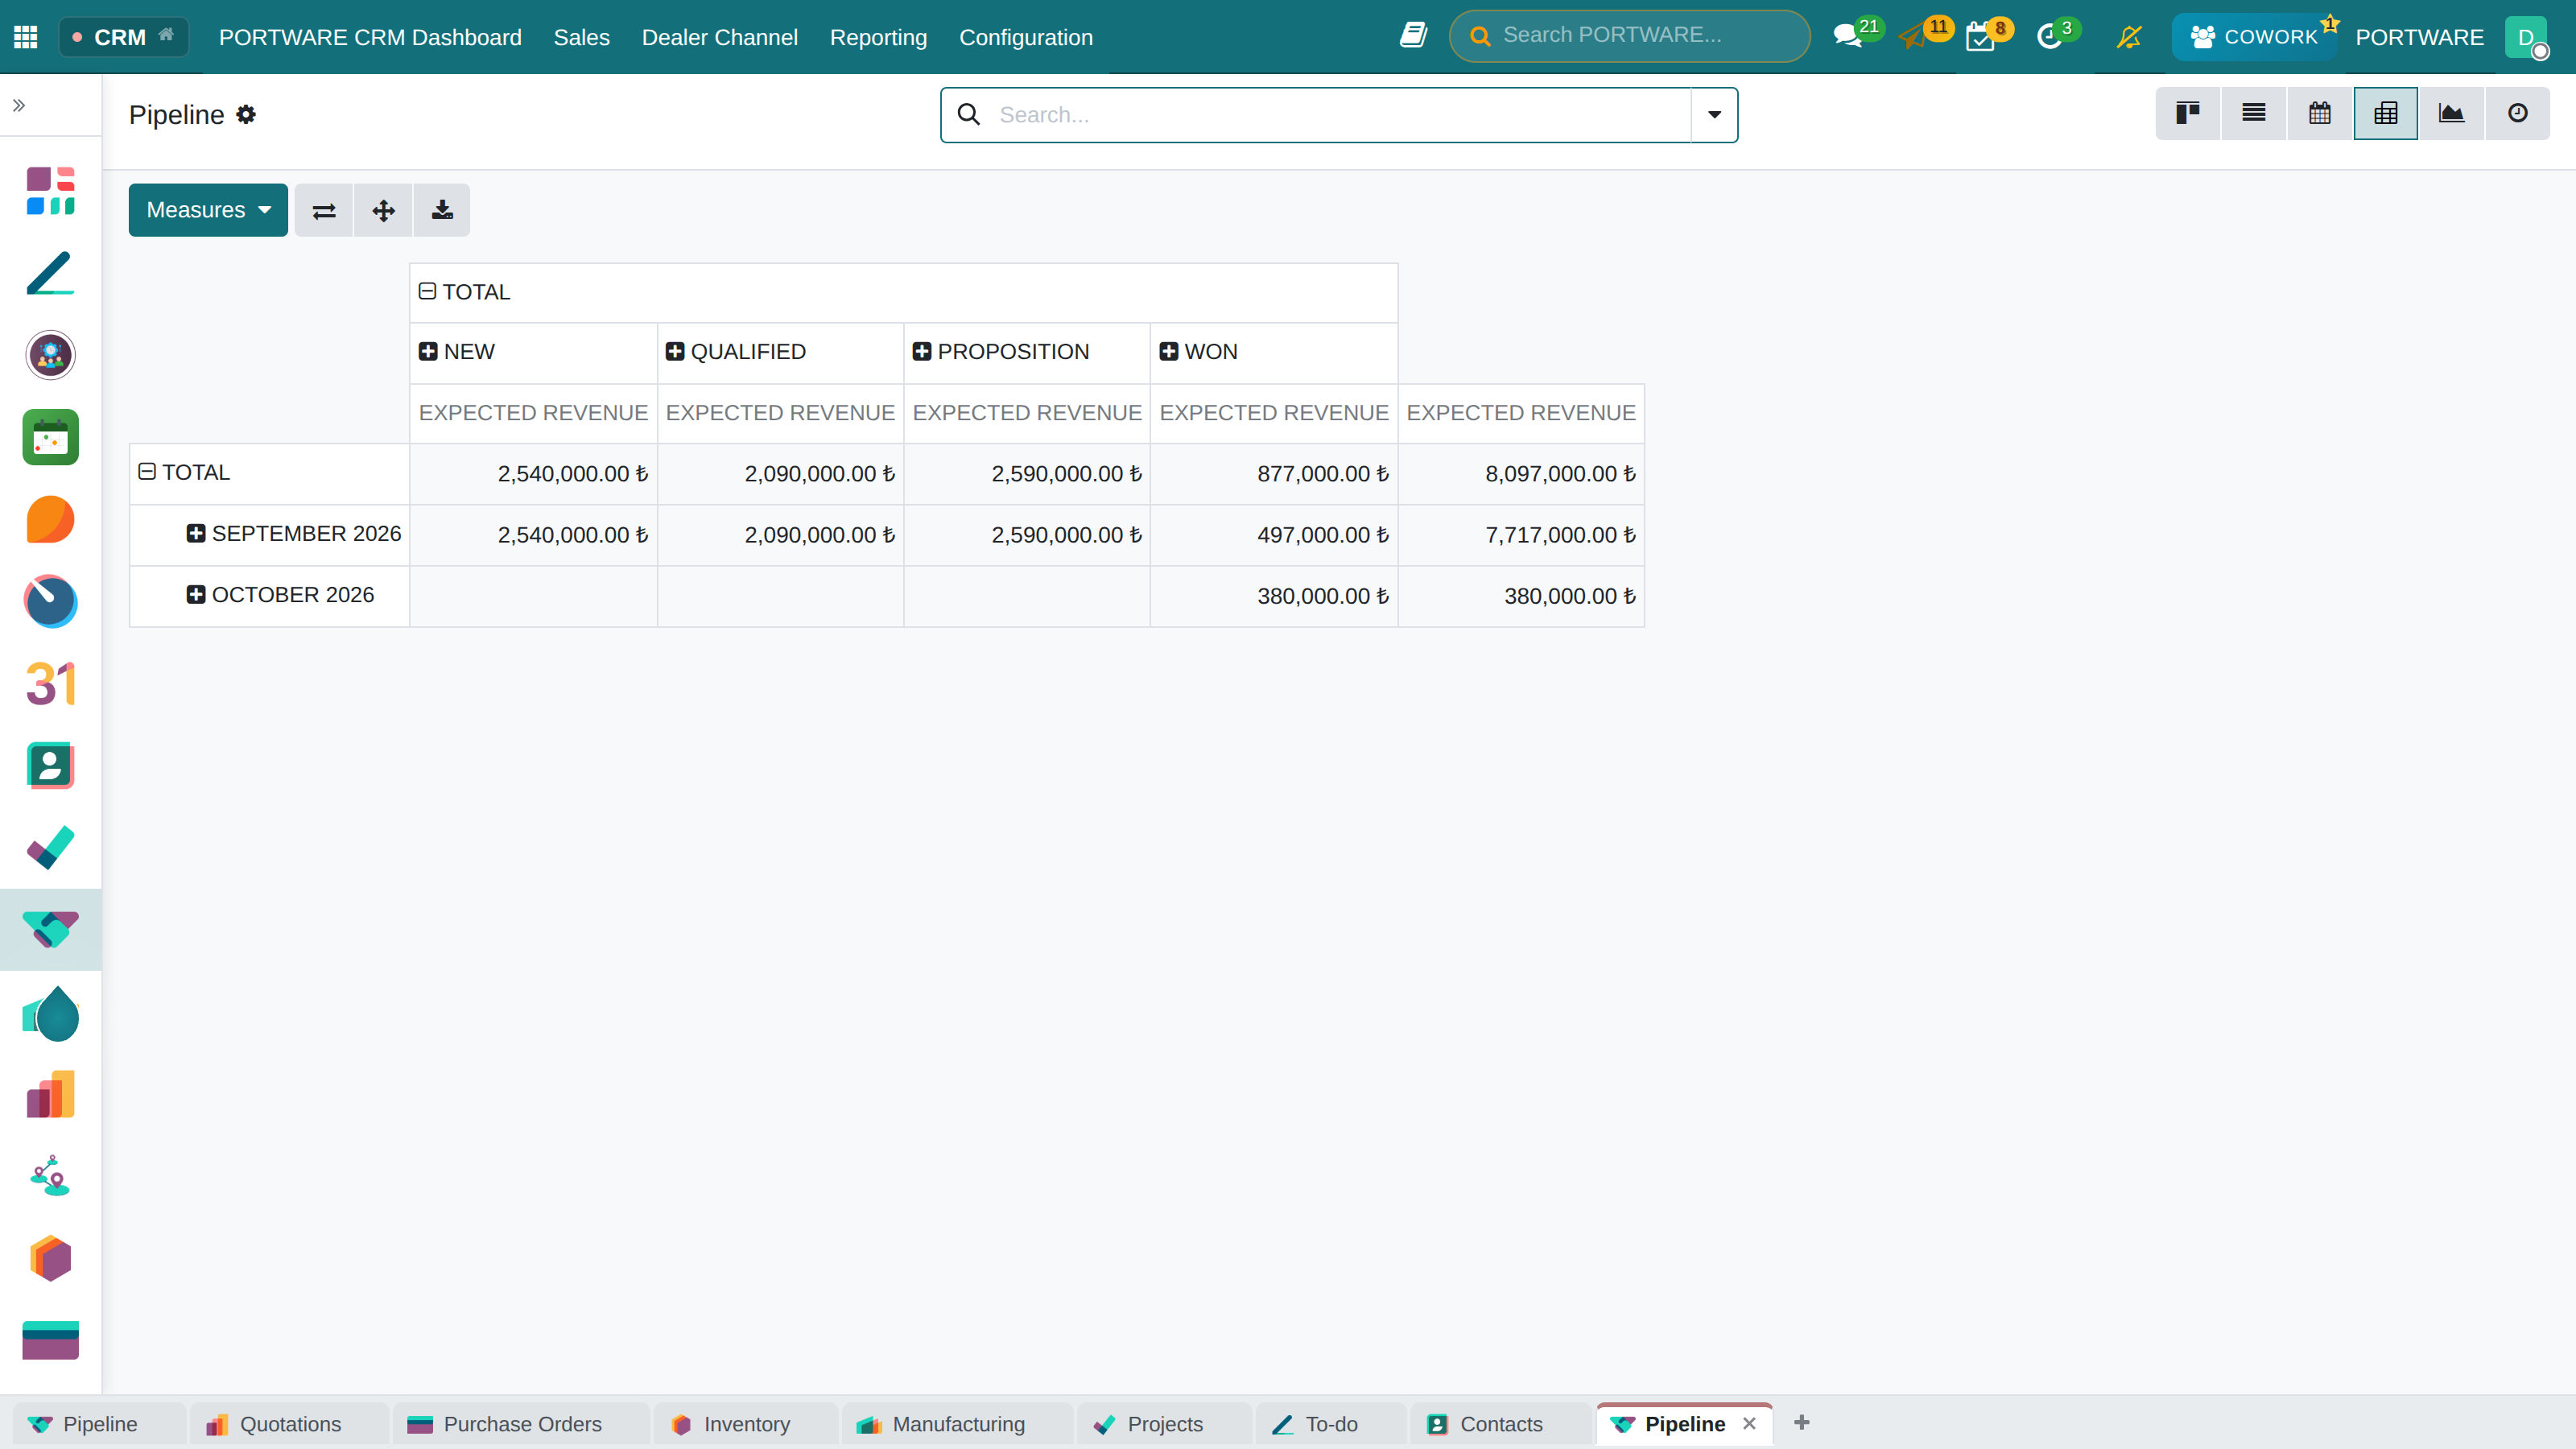Open the knowledge book icon
The height and width of the screenshot is (1449, 2576).
point(1413,36)
